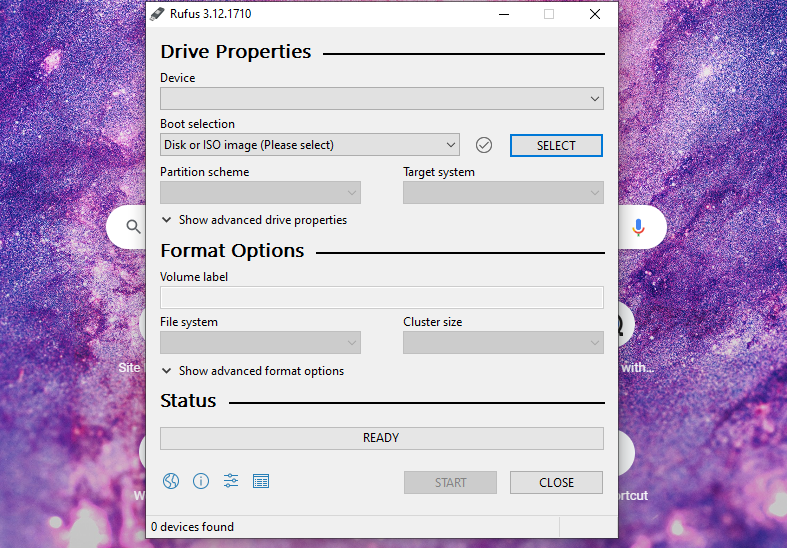Click the microphone voice search icon in the background page
The width and height of the screenshot is (787, 548).
[x=638, y=227]
